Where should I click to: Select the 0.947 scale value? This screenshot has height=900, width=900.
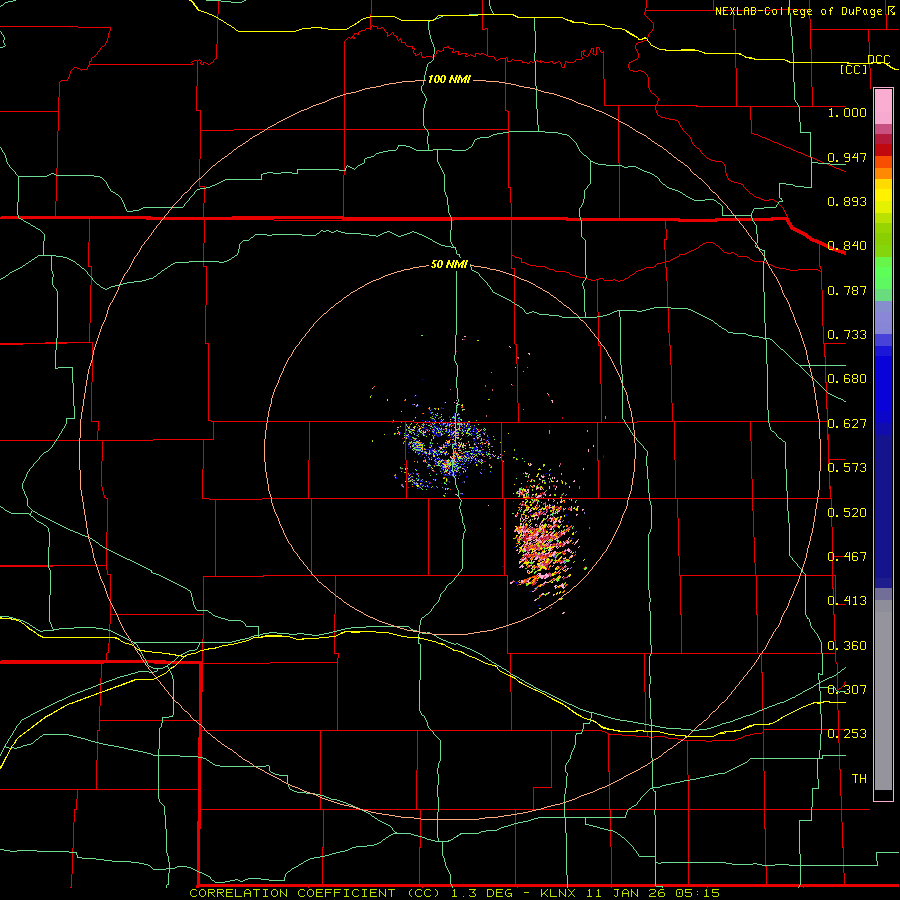(847, 157)
